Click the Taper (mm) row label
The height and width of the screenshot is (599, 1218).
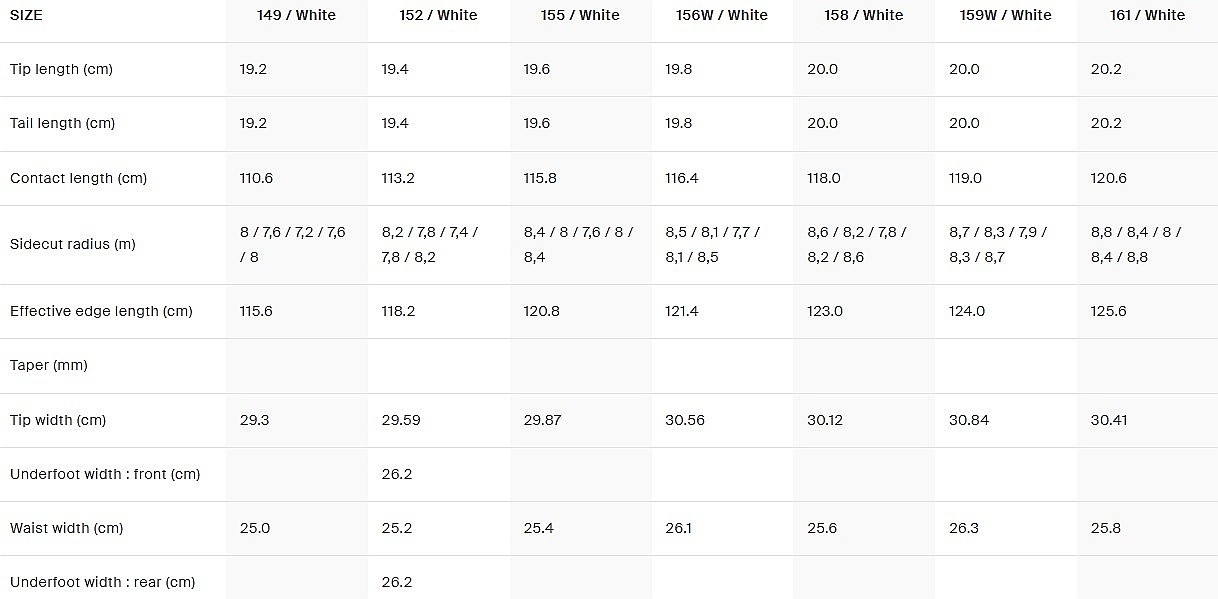(x=49, y=365)
